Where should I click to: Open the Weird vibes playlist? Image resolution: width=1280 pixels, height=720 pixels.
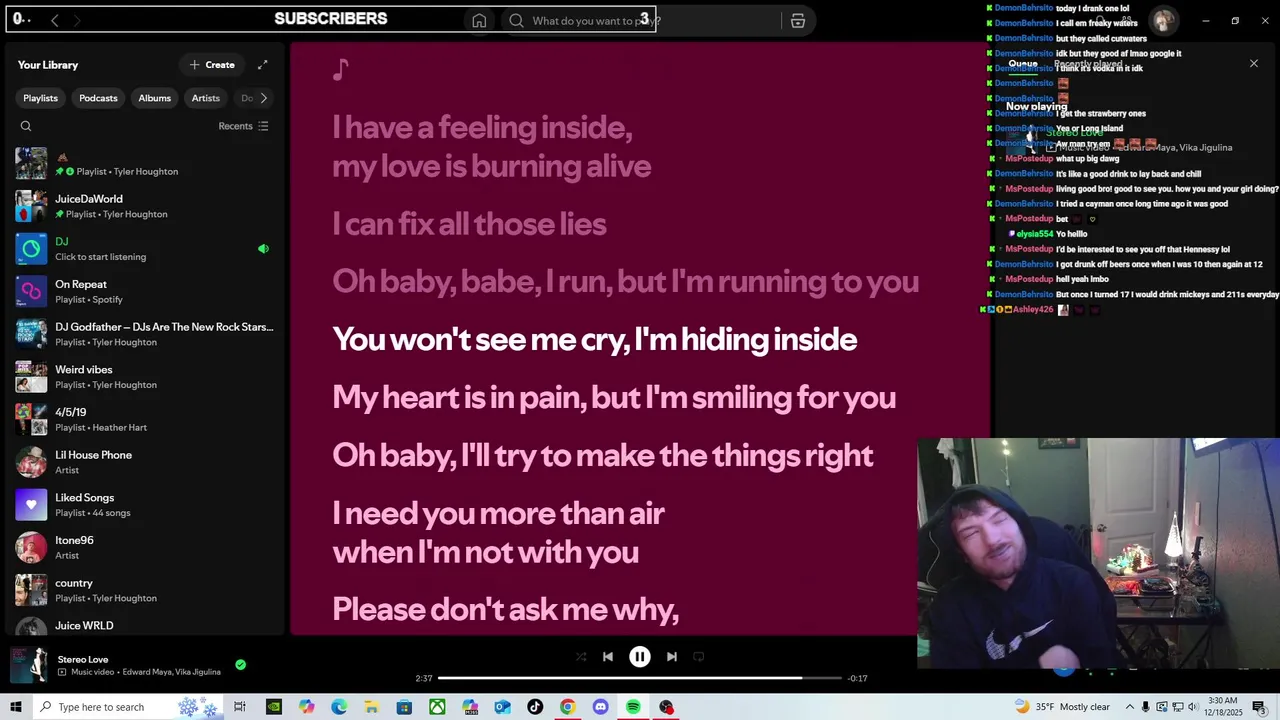tap(145, 377)
